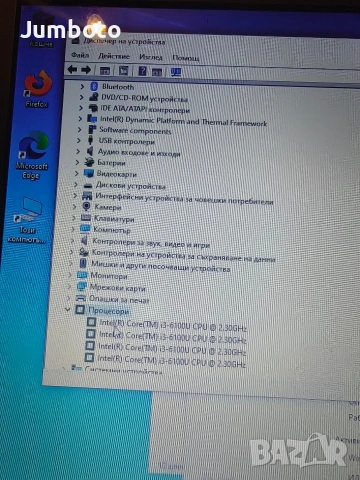Open the Помощ menu
360x480 pixels.
point(186,58)
